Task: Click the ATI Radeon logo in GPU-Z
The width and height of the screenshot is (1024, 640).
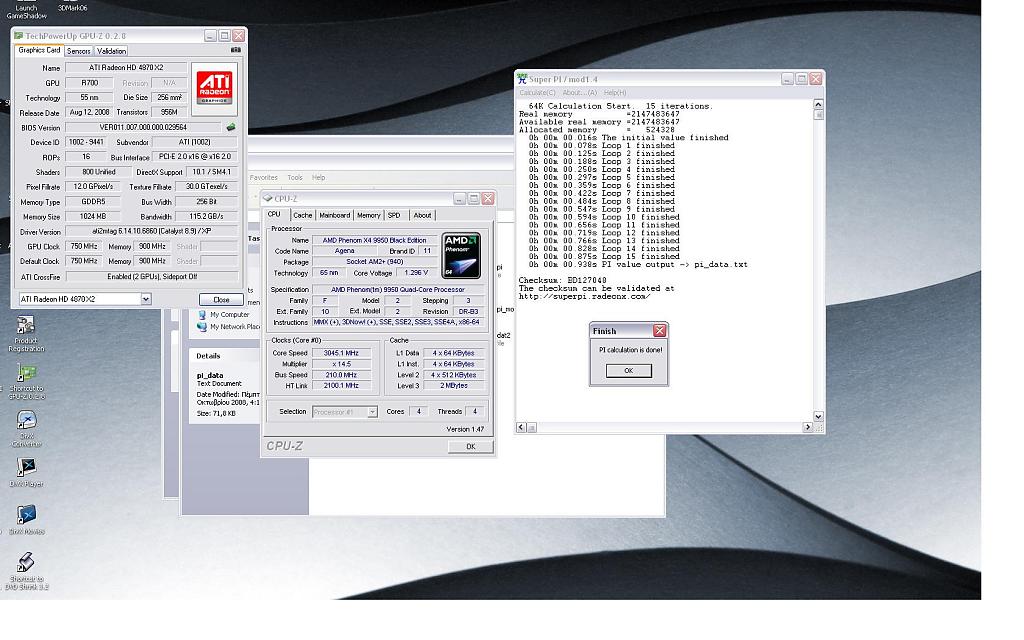Action: pyautogui.click(x=215, y=88)
